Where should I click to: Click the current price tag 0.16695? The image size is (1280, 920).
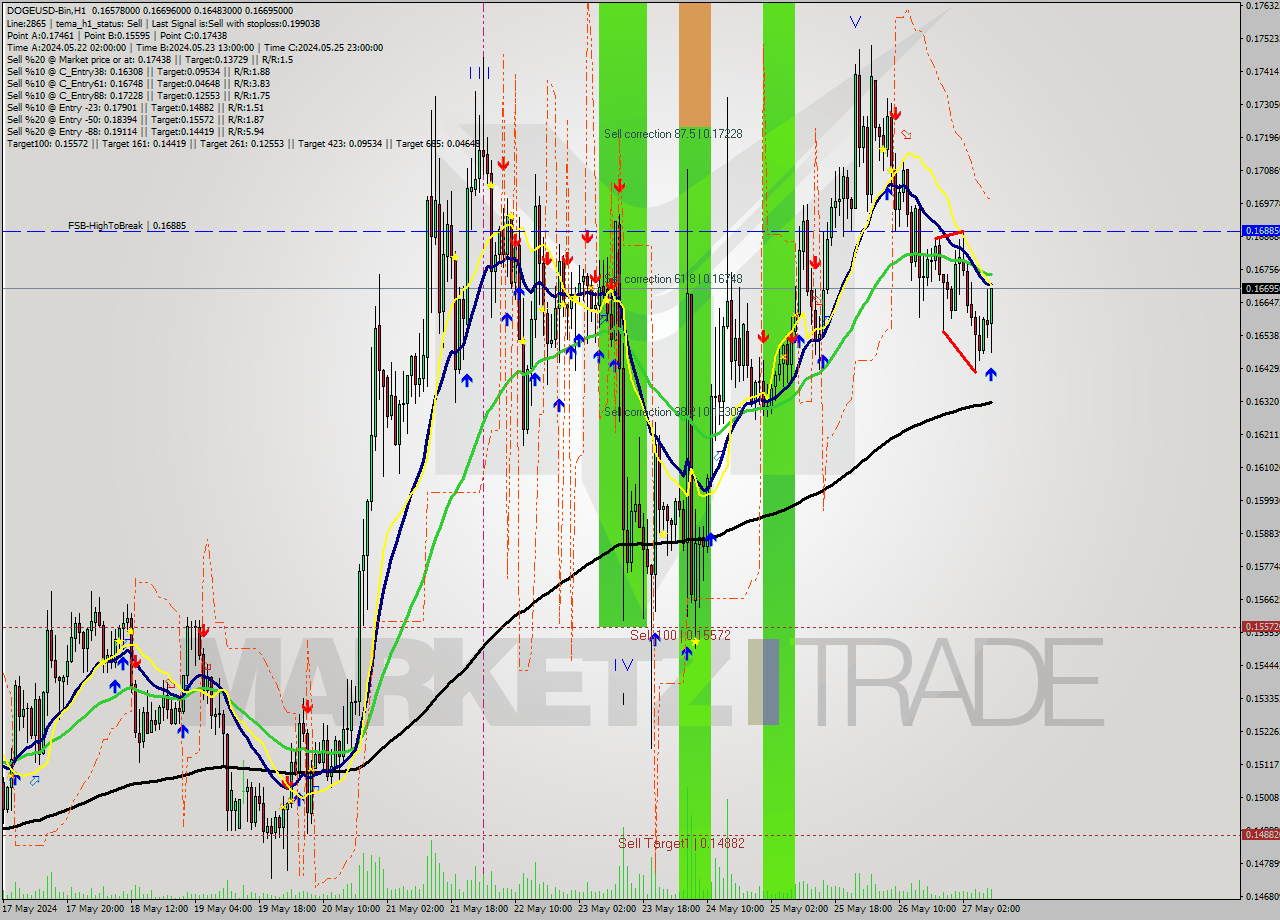tap(1260, 288)
